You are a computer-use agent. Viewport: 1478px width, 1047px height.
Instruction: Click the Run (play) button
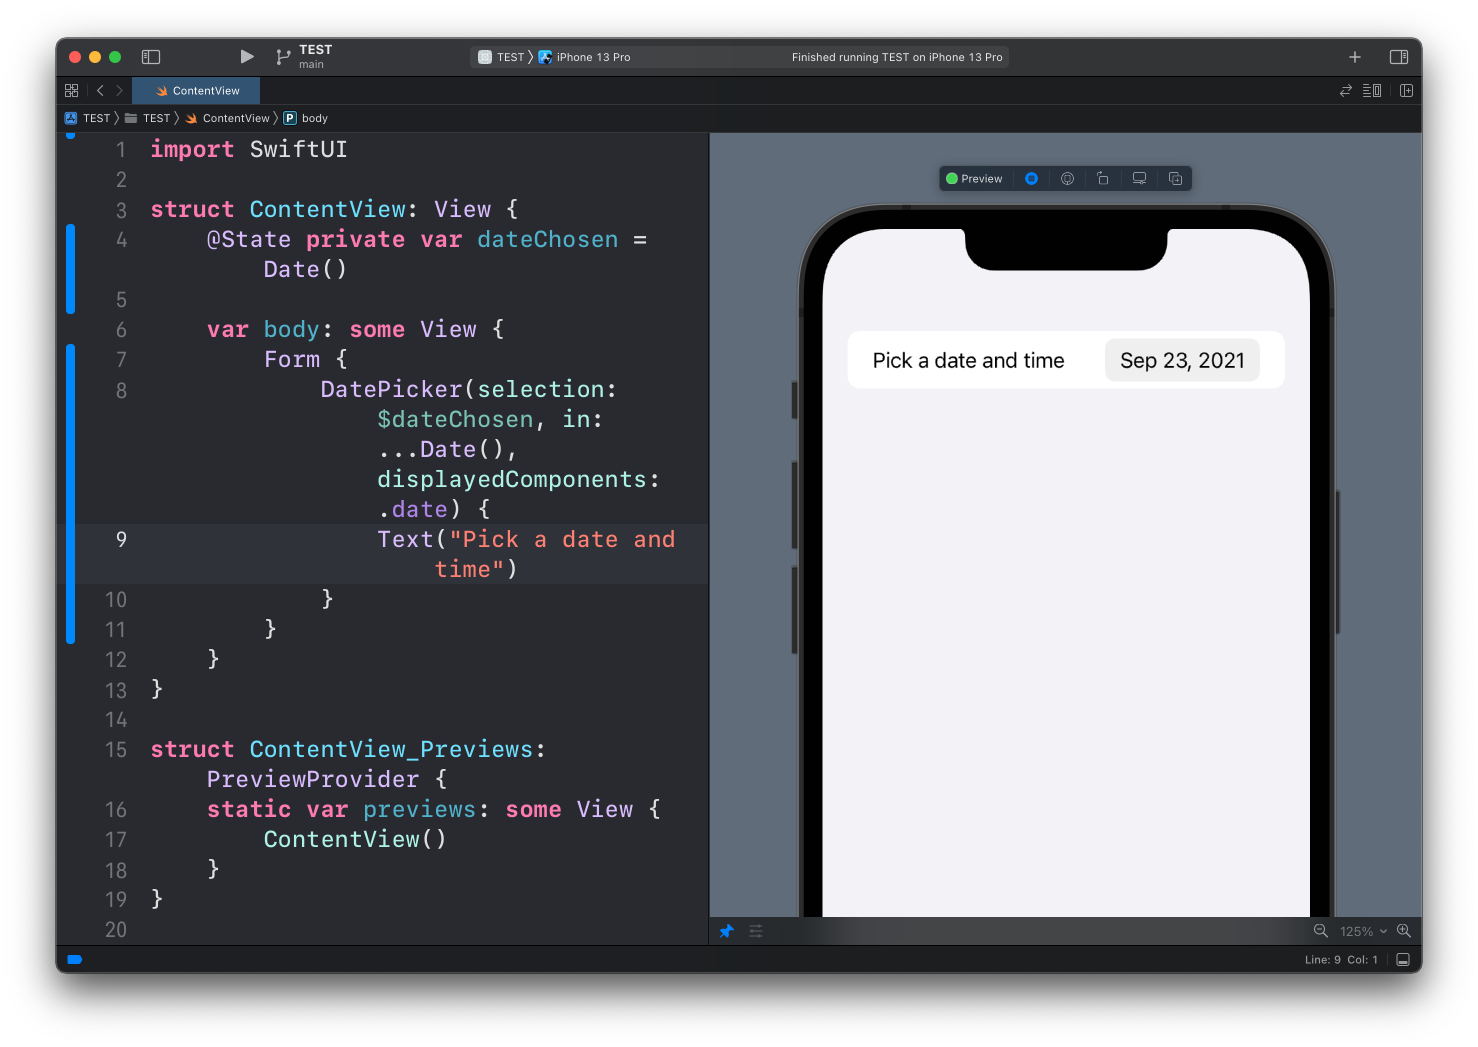247,57
